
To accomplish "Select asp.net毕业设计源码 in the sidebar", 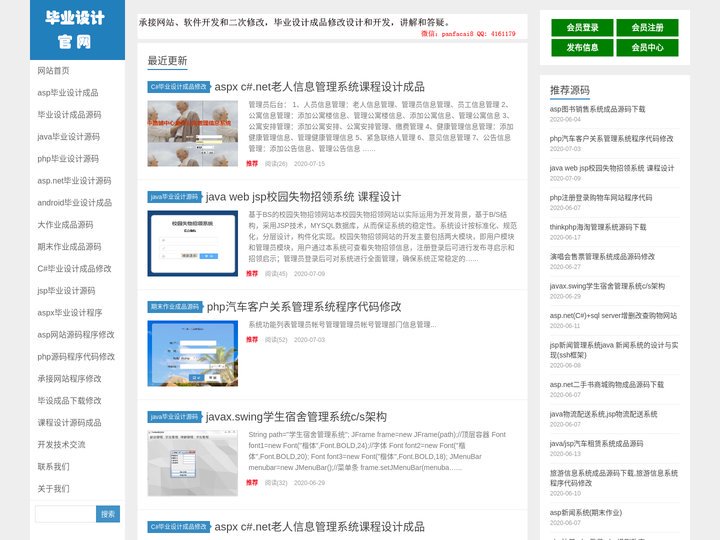I will [x=74, y=181].
